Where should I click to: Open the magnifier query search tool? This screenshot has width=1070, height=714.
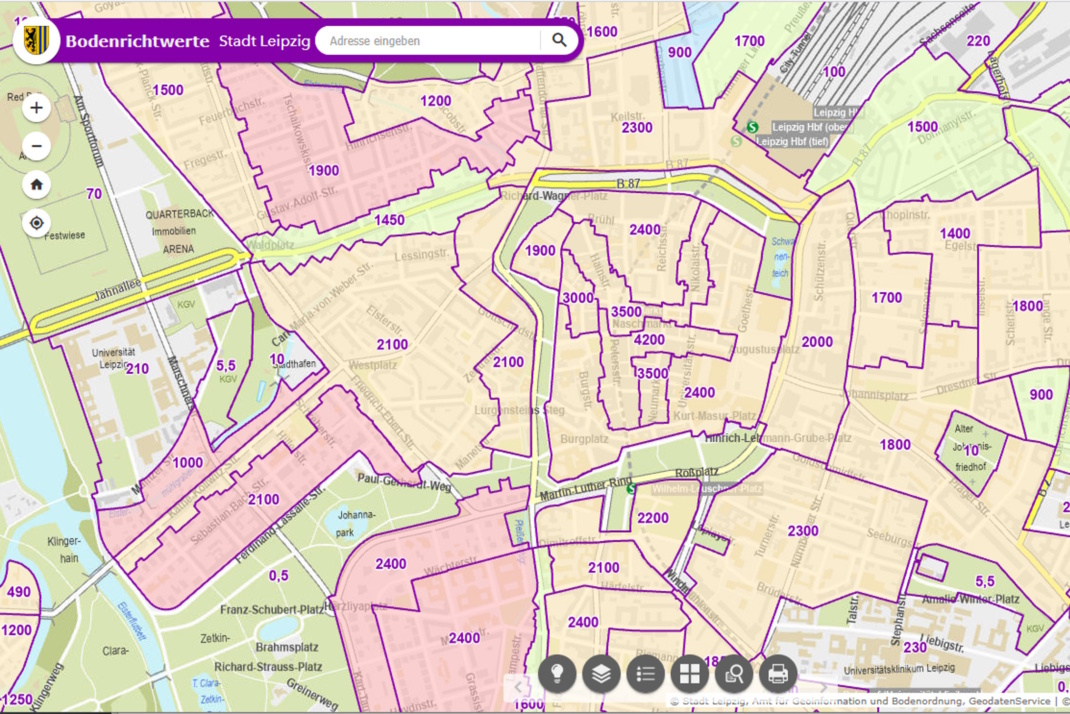(734, 674)
